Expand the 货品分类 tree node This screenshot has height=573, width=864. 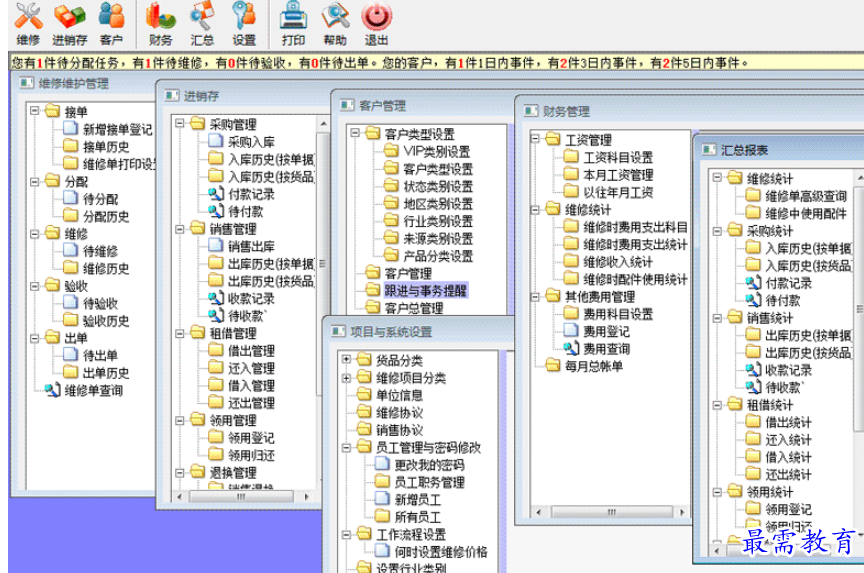(346, 360)
